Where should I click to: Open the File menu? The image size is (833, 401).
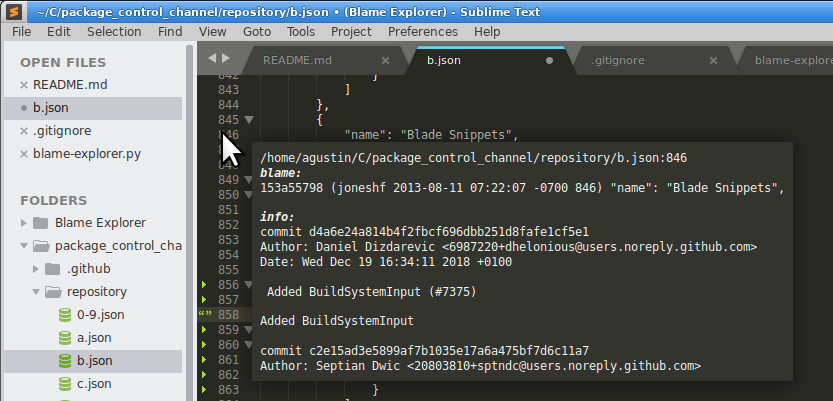pyautogui.click(x=21, y=32)
